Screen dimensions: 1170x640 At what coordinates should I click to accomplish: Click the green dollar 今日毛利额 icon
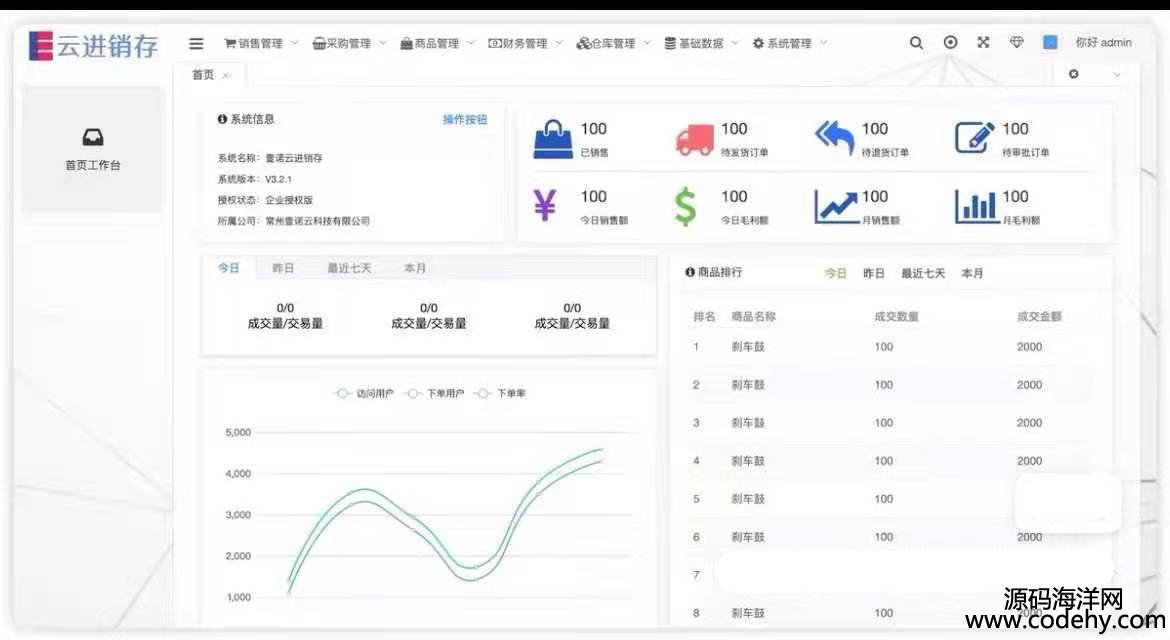click(x=685, y=207)
